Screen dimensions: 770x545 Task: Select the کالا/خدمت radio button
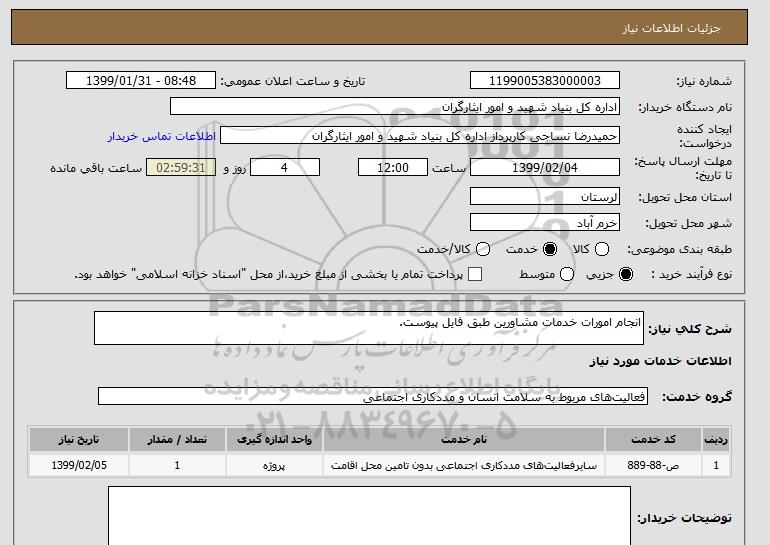tap(483, 249)
